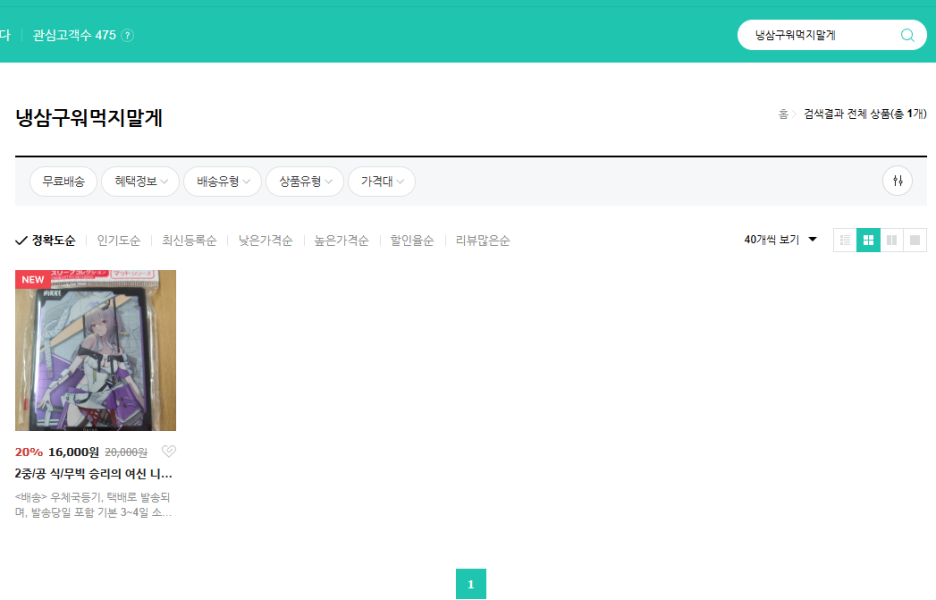Viewport: 936px width, 600px height.
Task: Sort results by 높은가격순
Action: (x=341, y=240)
